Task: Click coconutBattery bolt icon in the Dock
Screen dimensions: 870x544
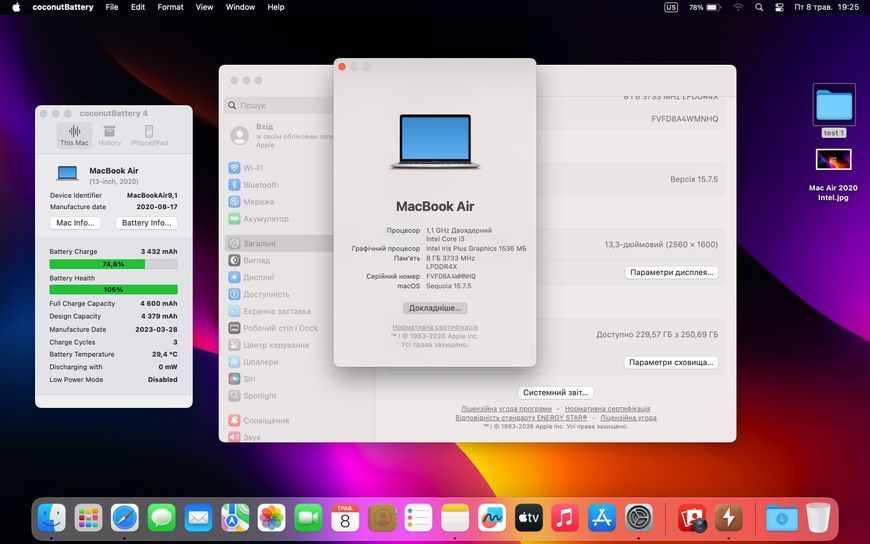Action: pos(729,518)
